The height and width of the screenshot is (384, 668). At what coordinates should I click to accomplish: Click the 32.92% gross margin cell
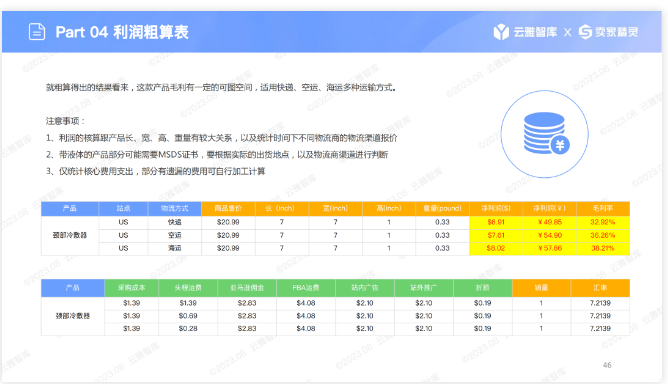pos(603,222)
